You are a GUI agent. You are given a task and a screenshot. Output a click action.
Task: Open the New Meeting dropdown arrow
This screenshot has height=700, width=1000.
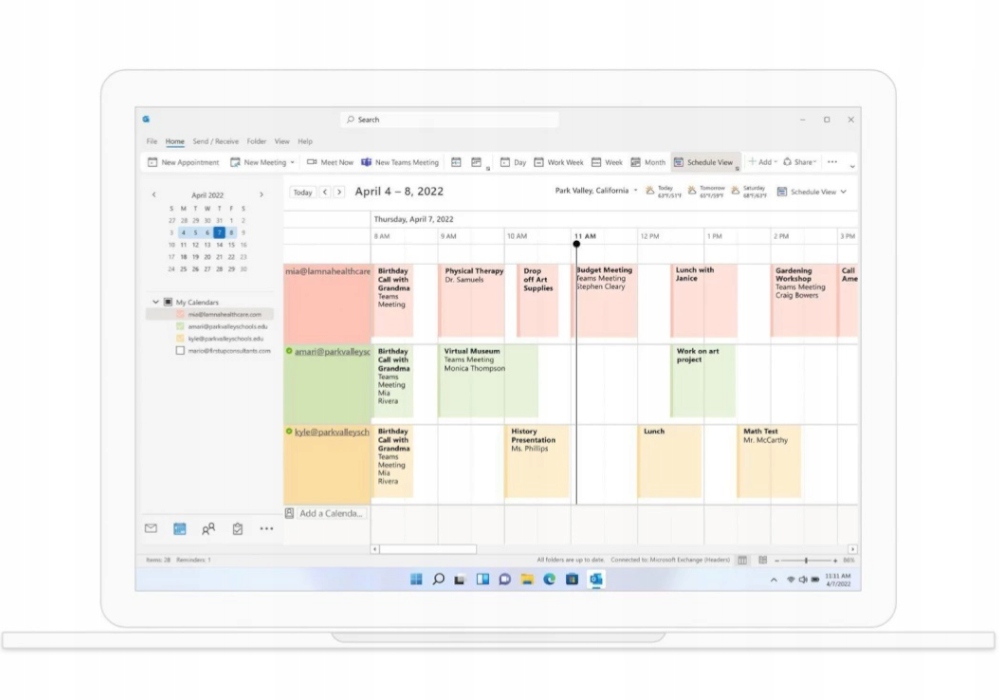[292, 162]
